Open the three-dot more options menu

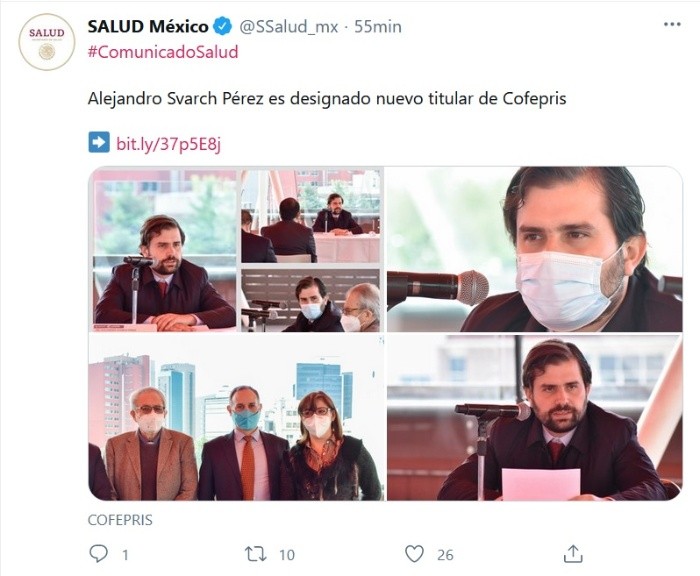(x=672, y=25)
